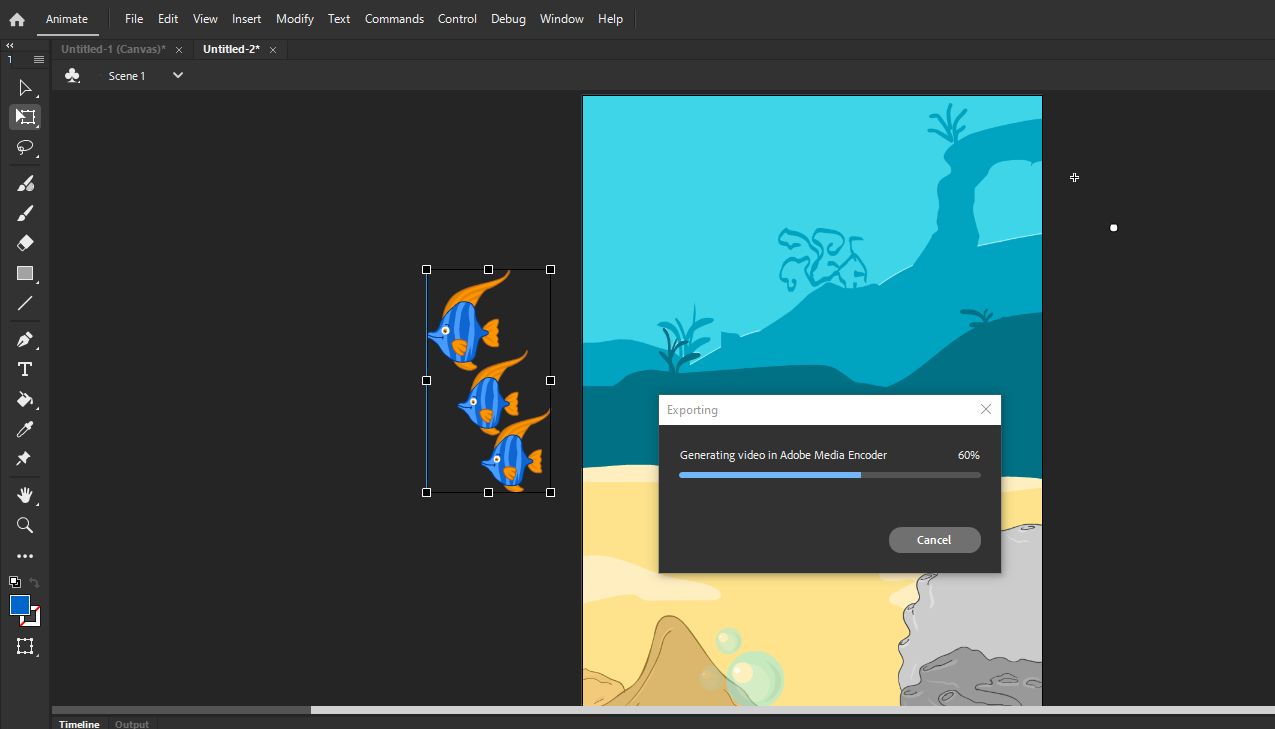Cancel the video export
This screenshot has width=1275, height=729.
pos(934,539)
